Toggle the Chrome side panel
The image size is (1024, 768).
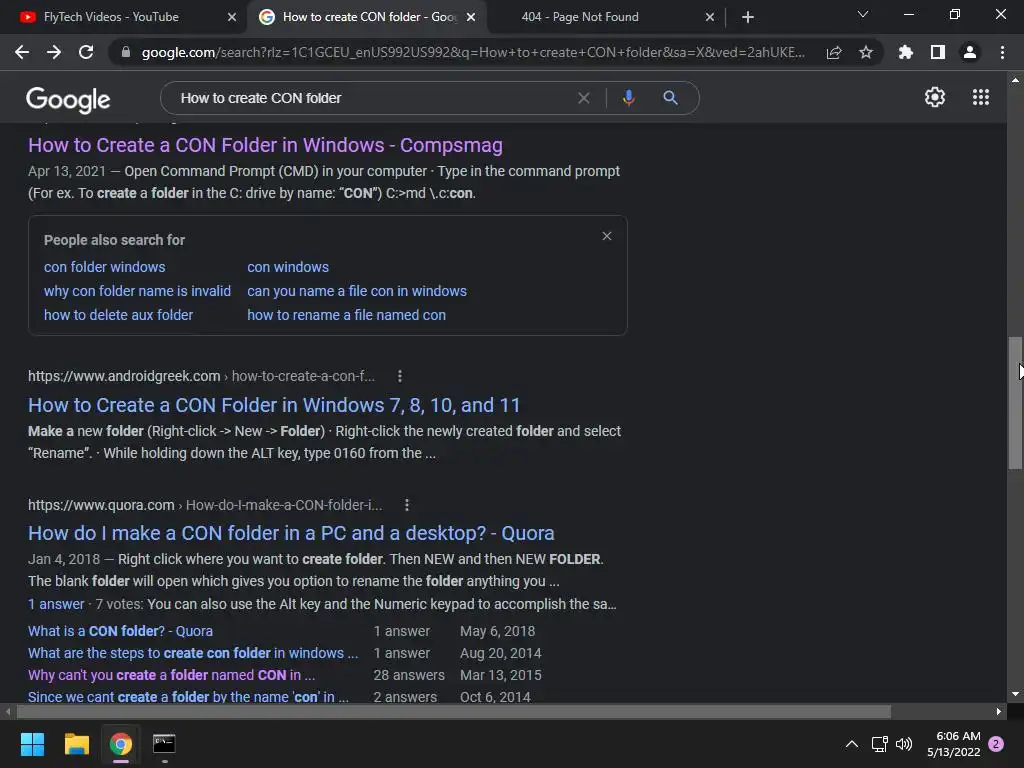938,52
